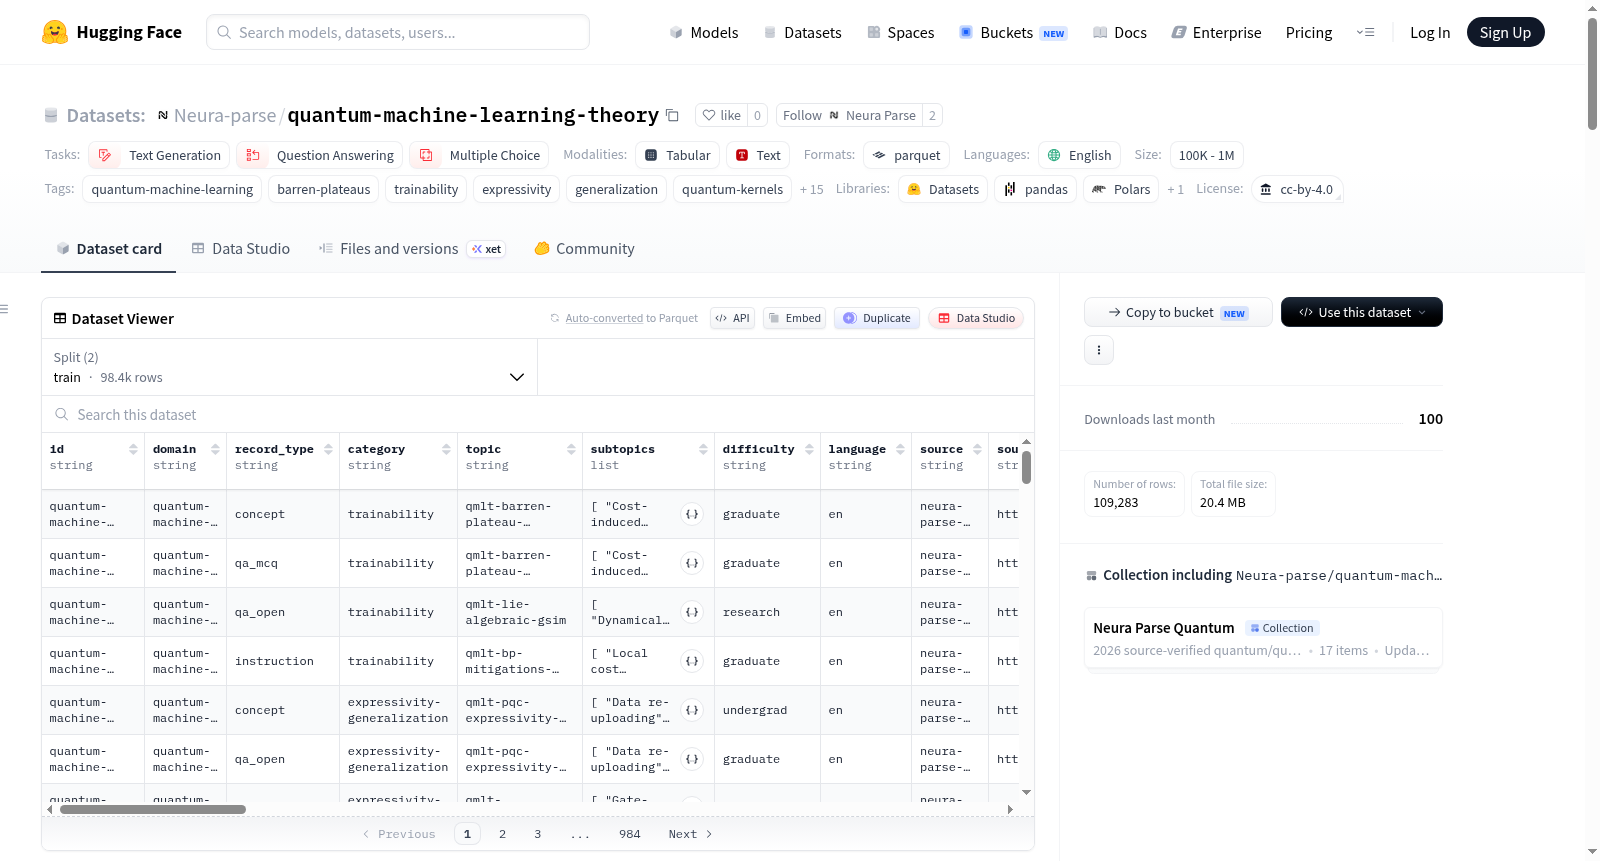Viewport: 1600px width, 861px height.
Task: Open the Community tab
Action: point(585,249)
